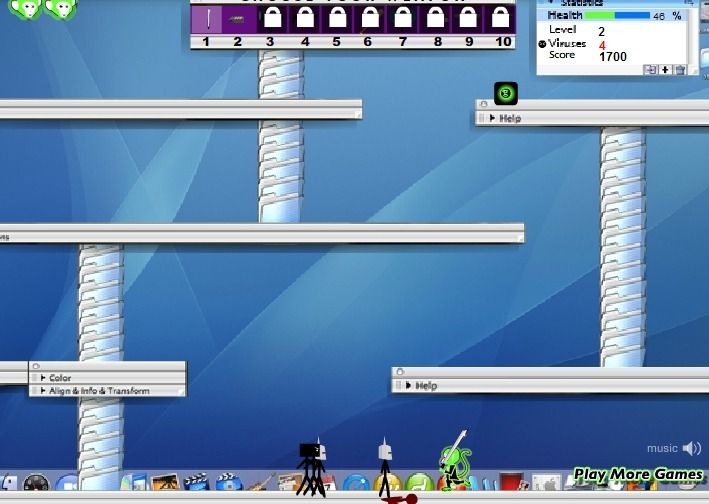Select the sword in weapon slot 1
The height and width of the screenshot is (504, 709).
[208, 19]
